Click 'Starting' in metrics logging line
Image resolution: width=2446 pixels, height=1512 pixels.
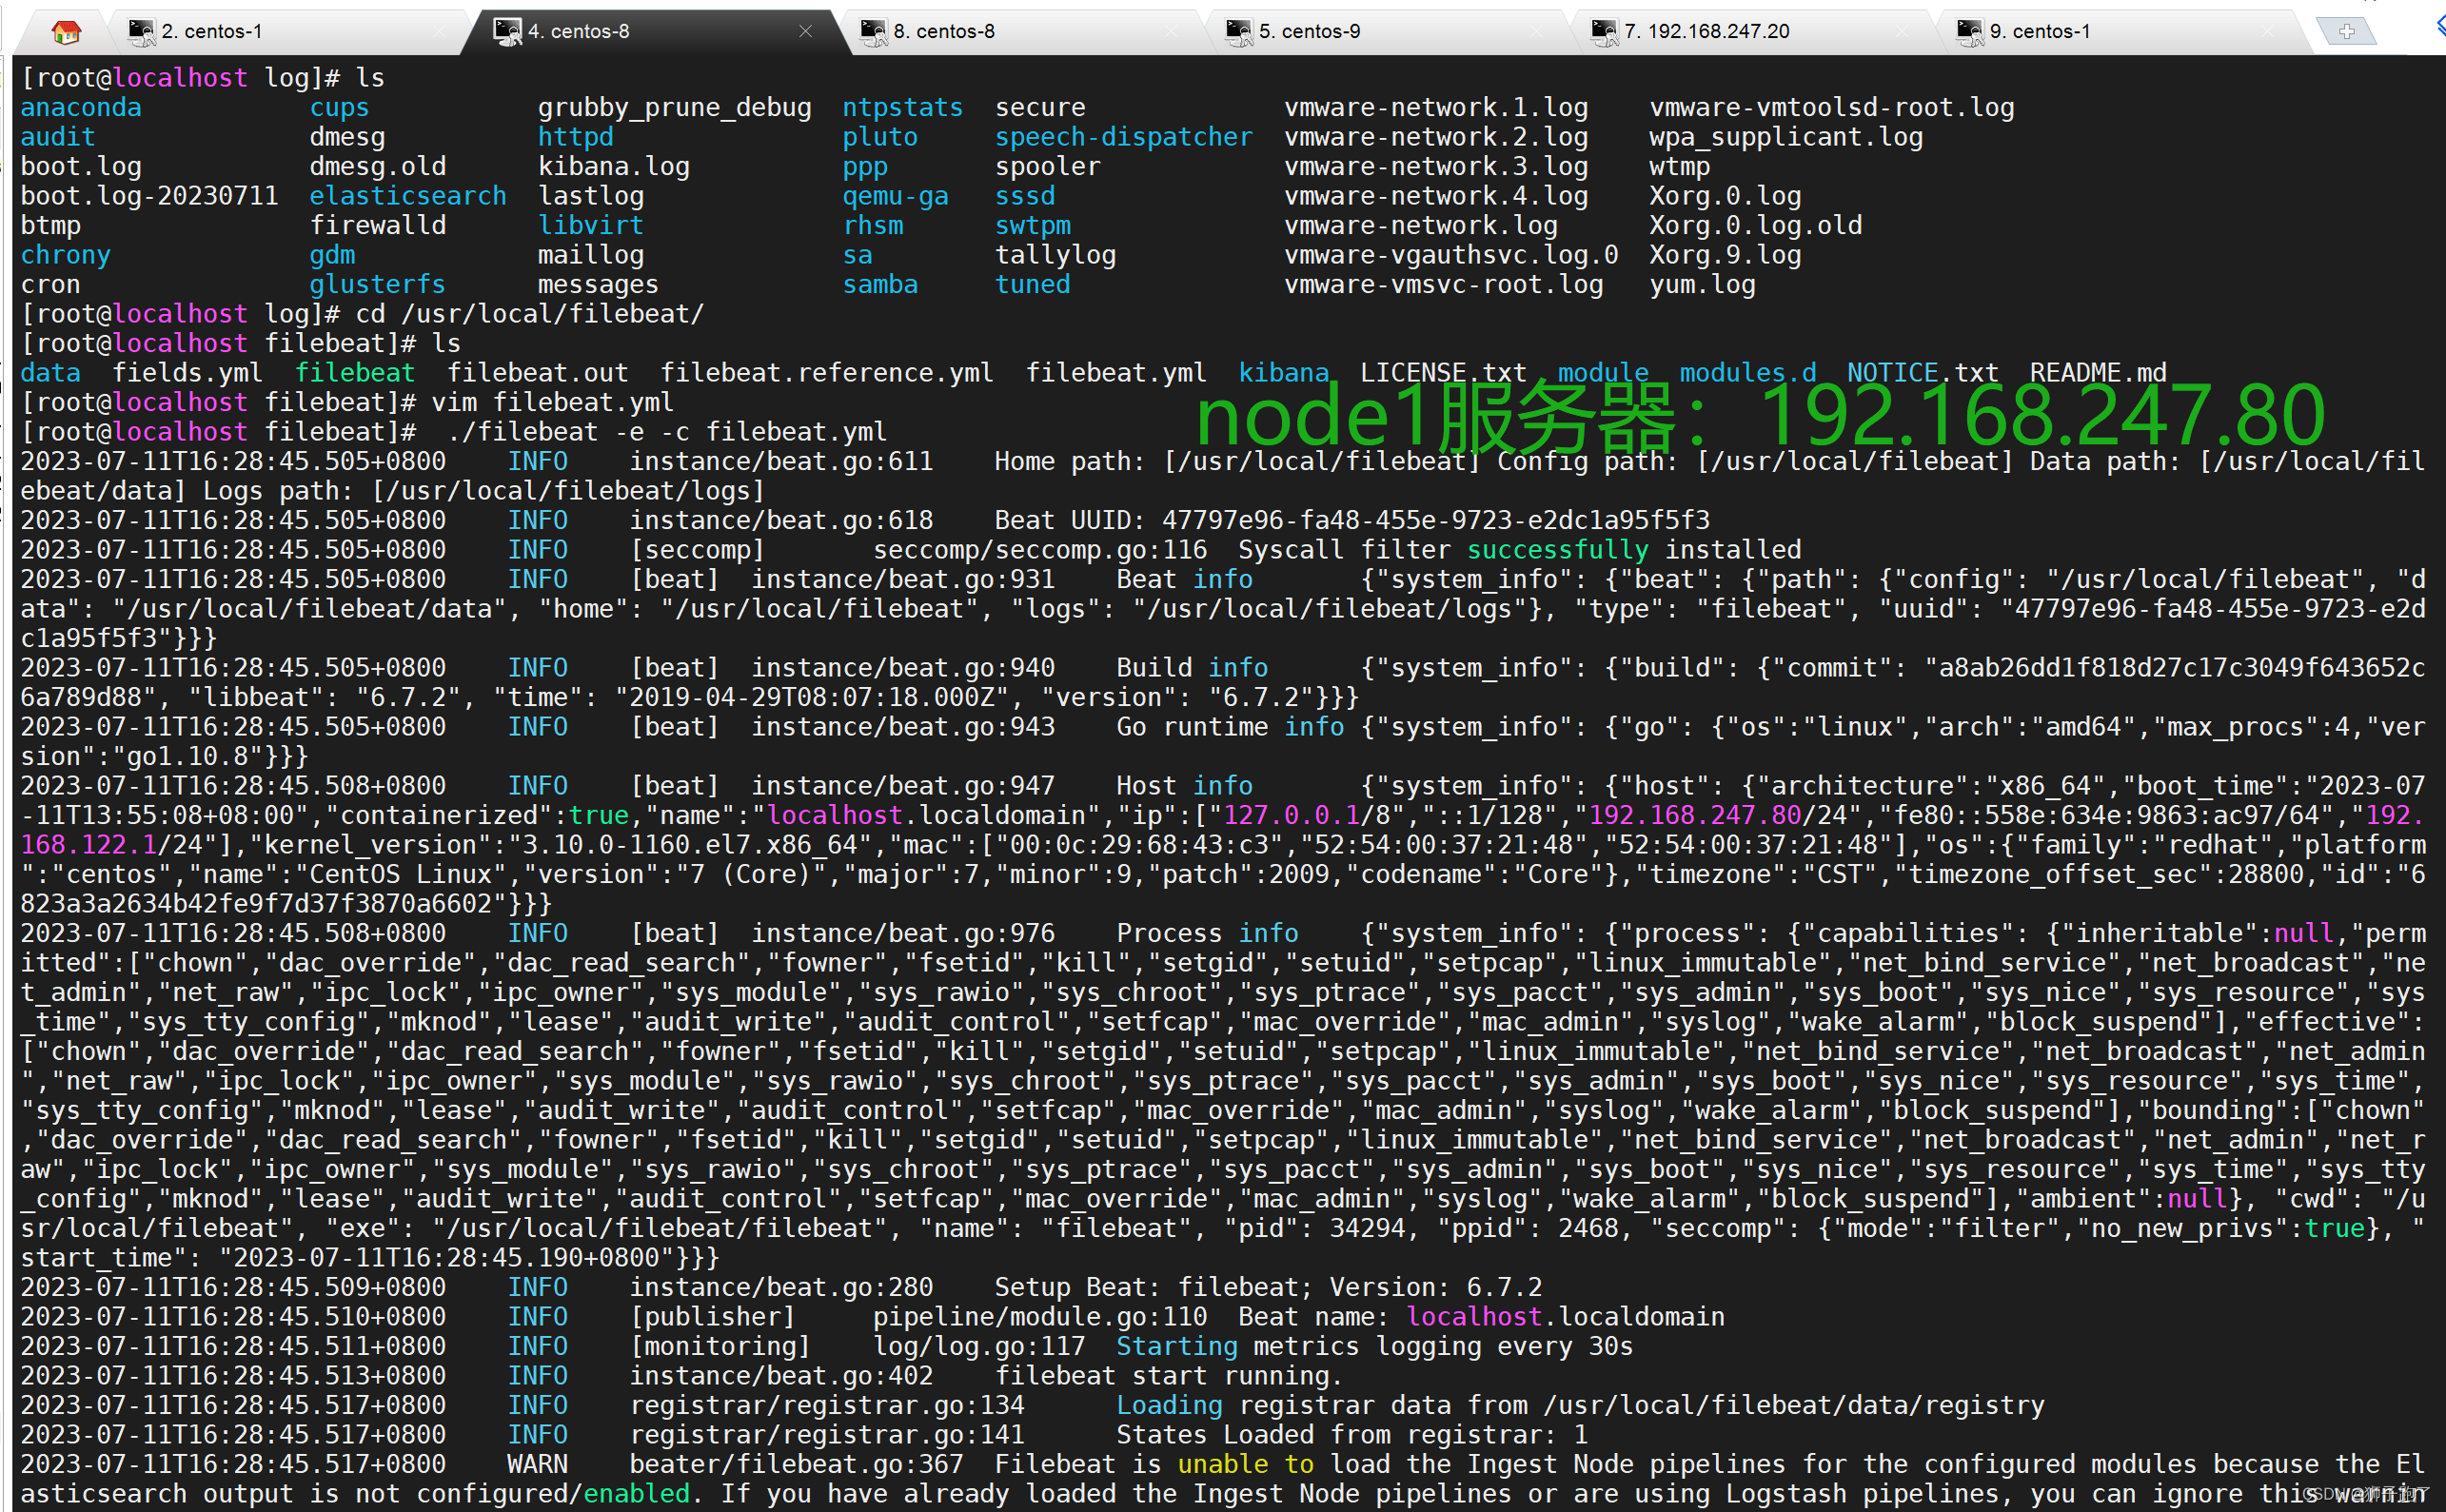click(1177, 1346)
